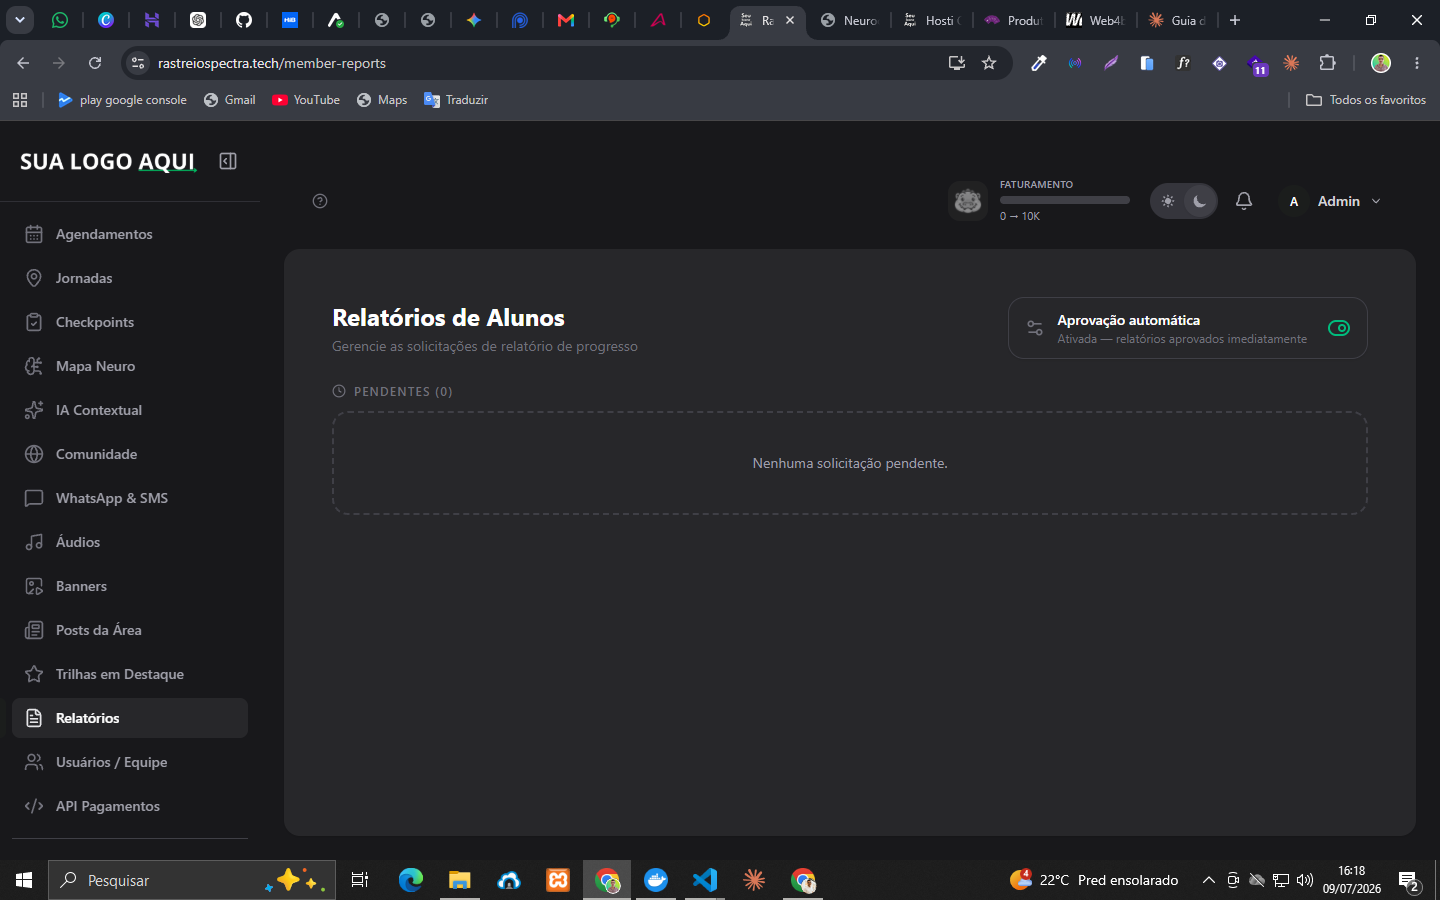
Task: Open Comunidade section
Action: point(130,454)
